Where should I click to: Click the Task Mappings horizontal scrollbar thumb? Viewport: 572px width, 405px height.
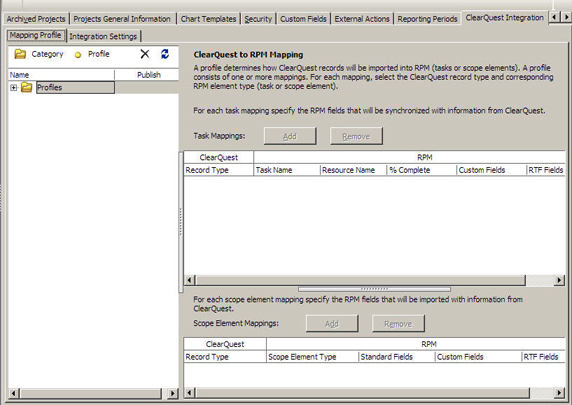(360, 280)
